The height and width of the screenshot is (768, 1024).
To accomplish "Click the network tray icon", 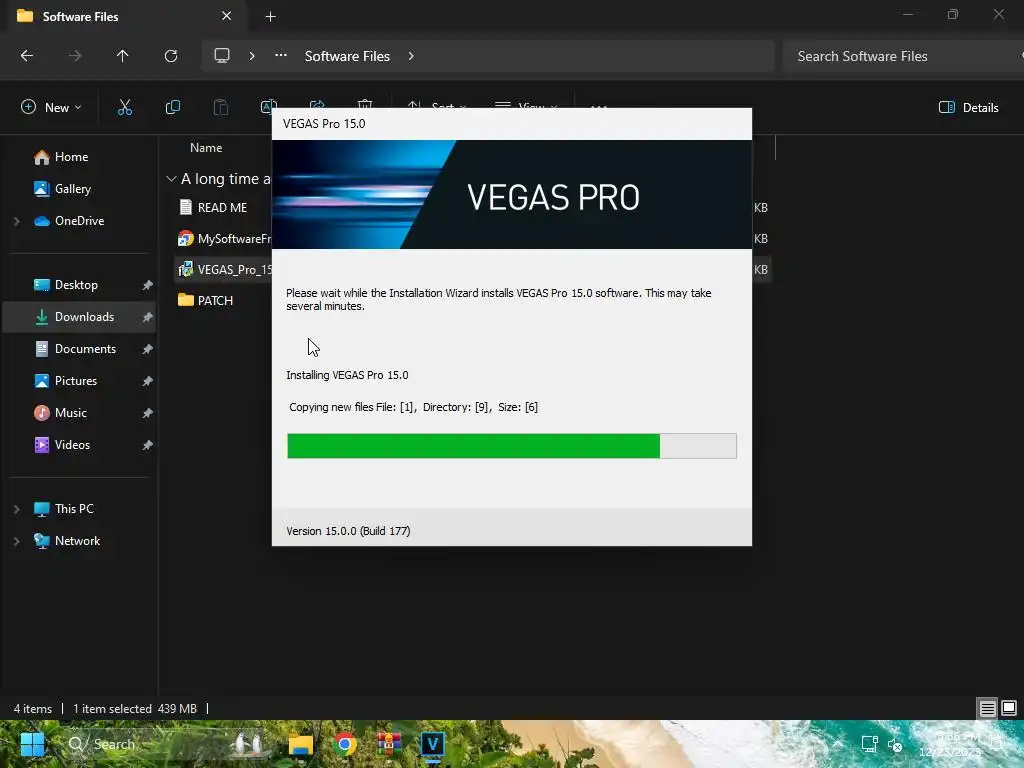I will tap(870, 744).
